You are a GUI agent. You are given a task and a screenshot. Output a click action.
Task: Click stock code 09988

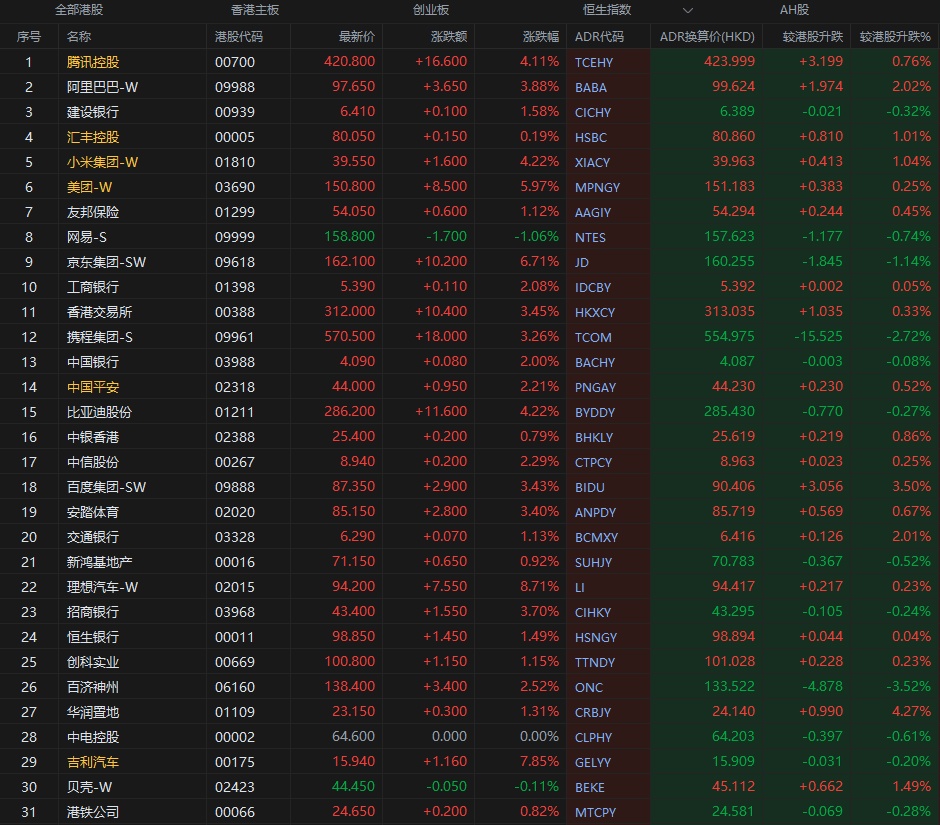235,87
